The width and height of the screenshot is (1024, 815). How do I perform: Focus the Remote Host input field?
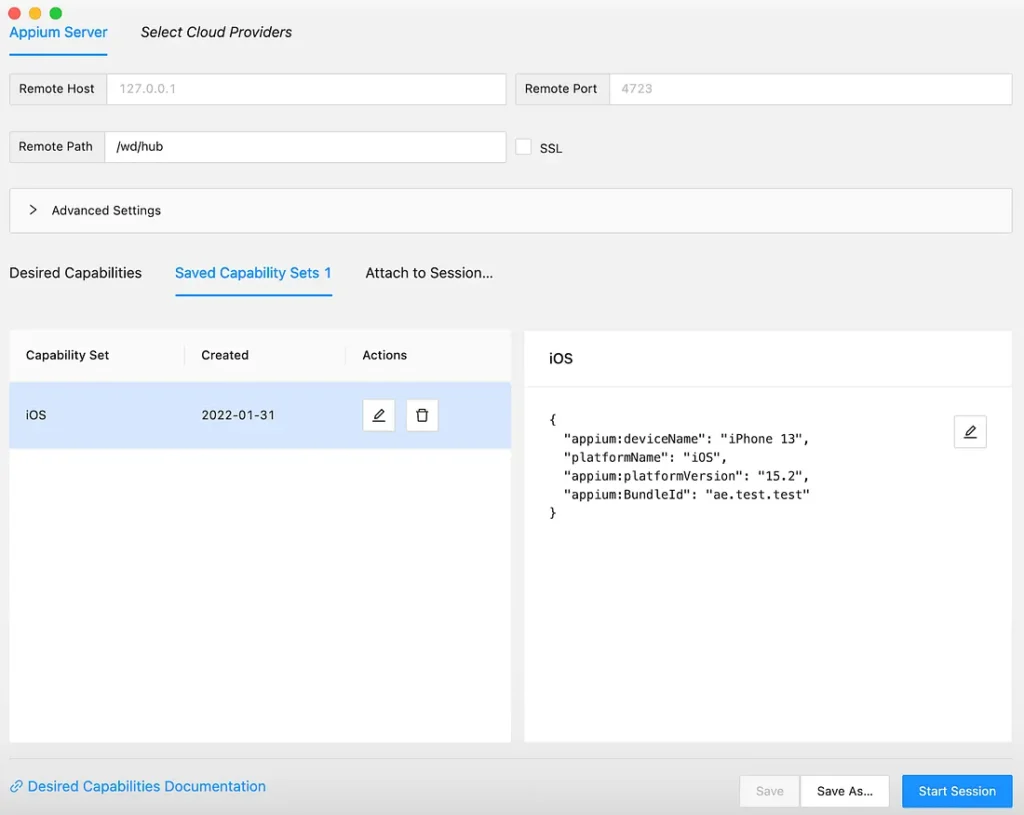click(305, 89)
